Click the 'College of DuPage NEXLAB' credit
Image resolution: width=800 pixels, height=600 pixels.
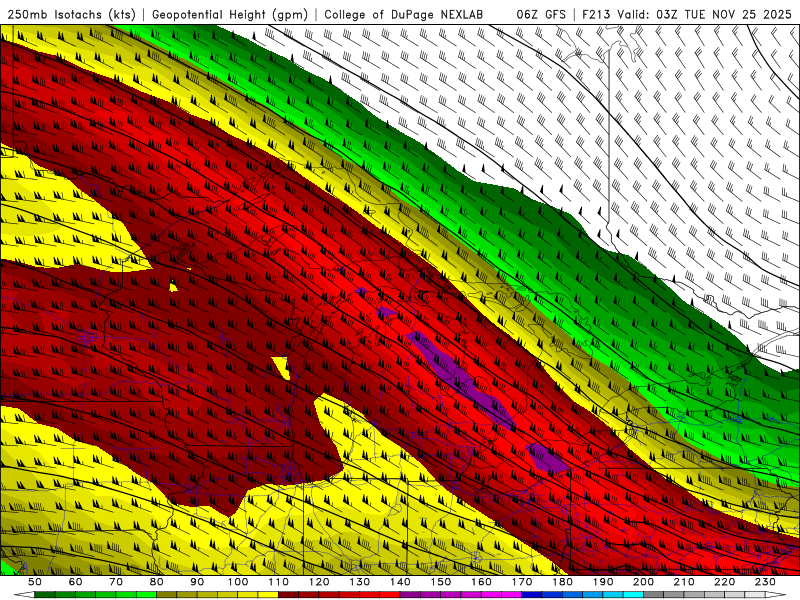[x=403, y=15]
